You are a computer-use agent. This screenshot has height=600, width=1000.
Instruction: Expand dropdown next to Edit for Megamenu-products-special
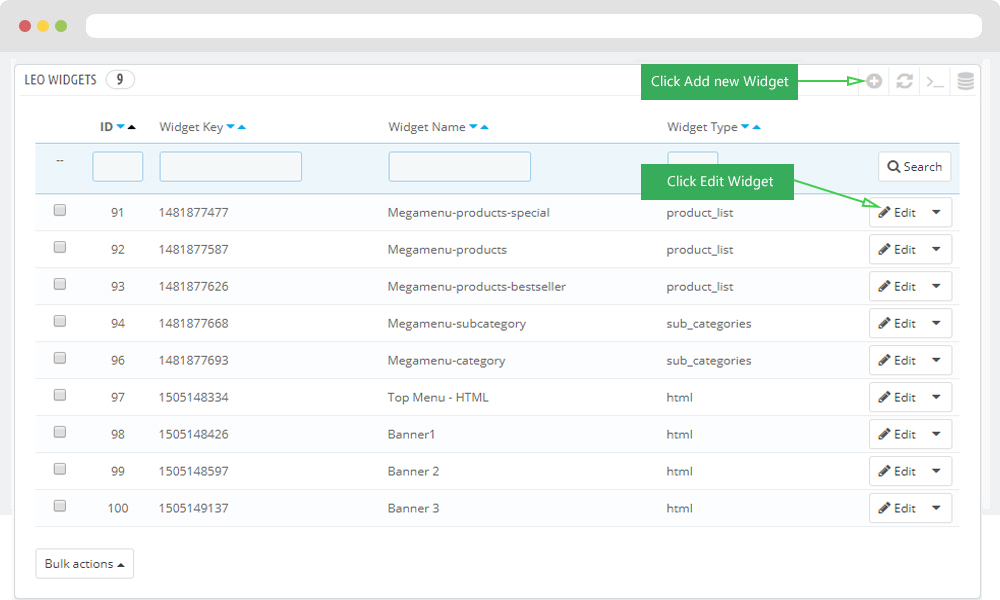(936, 212)
